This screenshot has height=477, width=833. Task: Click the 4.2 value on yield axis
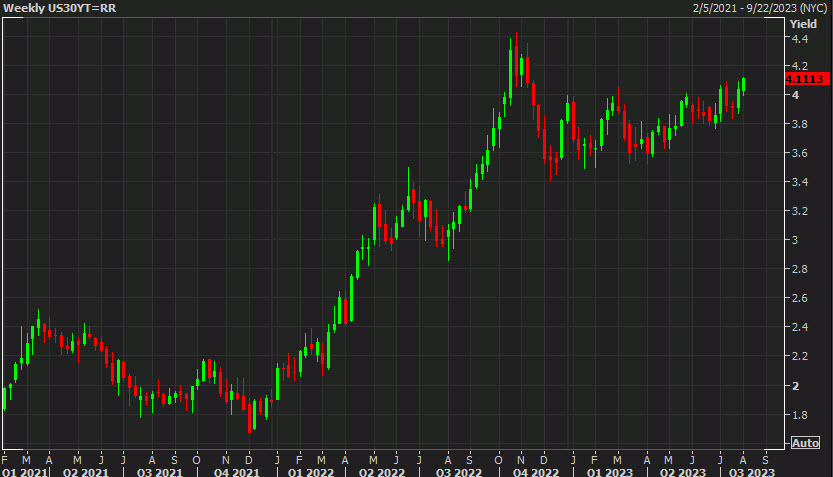(x=800, y=66)
